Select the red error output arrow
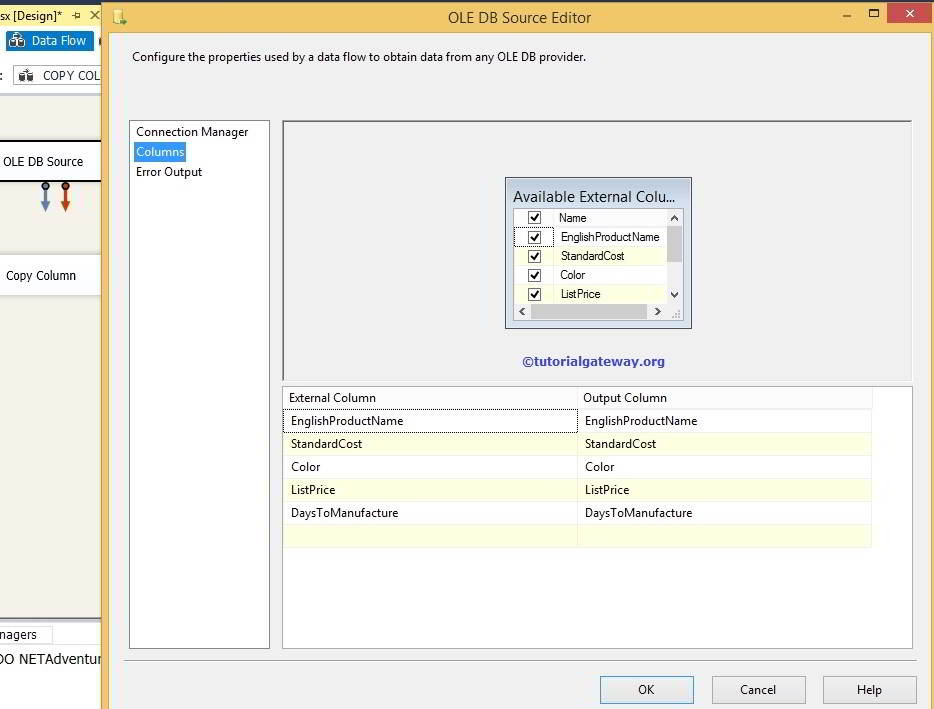This screenshot has height=709, width=934. click(x=65, y=198)
